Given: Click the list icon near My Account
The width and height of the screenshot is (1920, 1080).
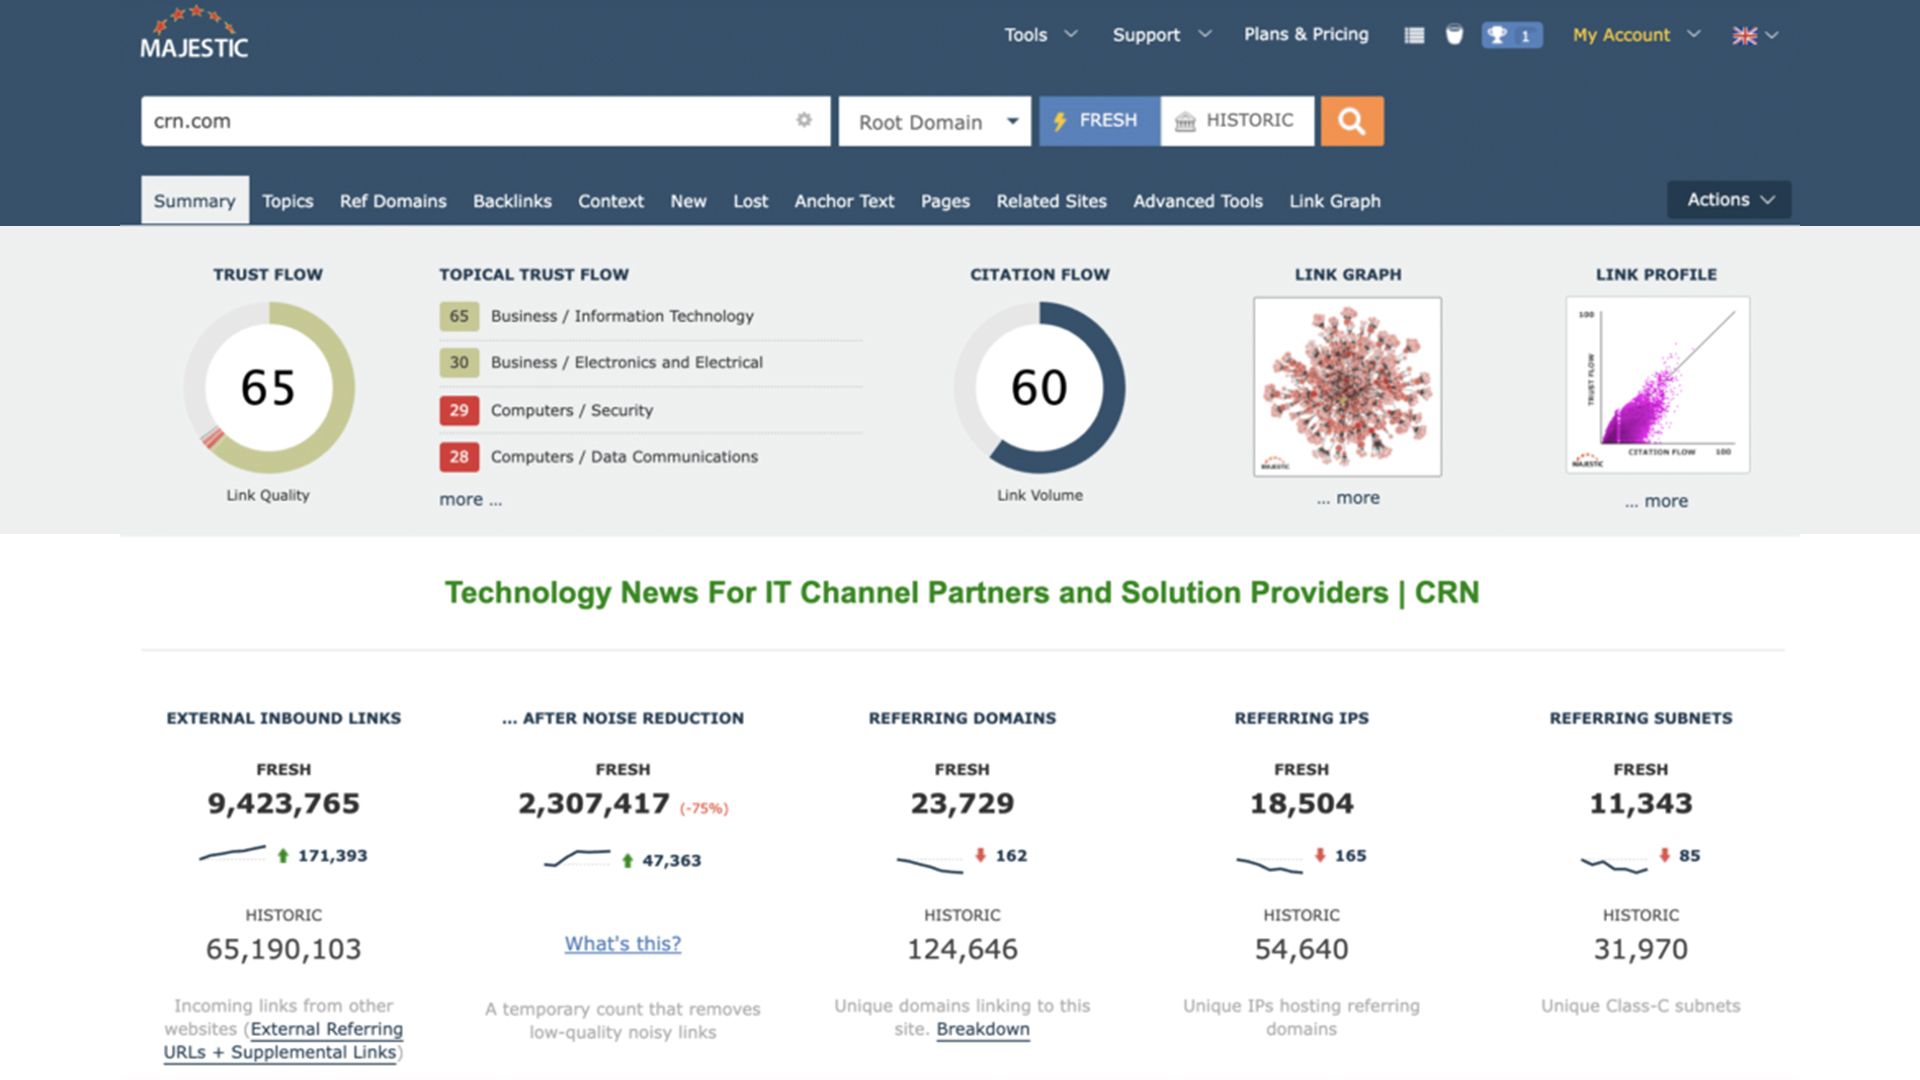Looking at the screenshot, I should tap(1413, 34).
